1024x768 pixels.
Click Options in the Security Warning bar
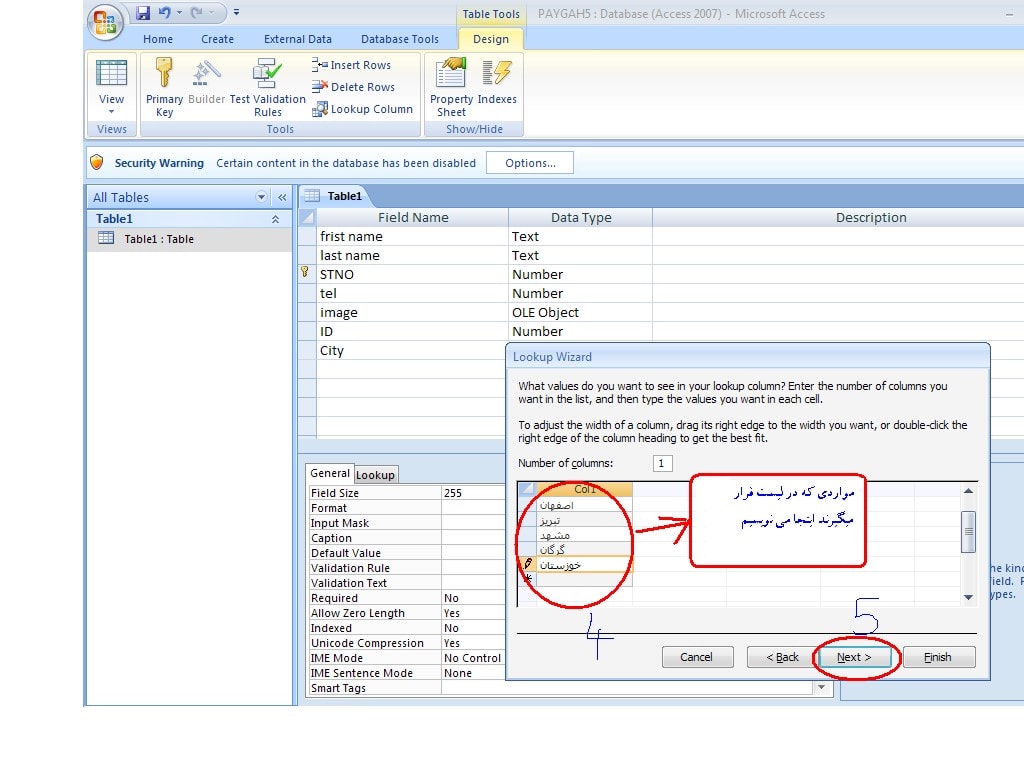pyautogui.click(x=530, y=163)
